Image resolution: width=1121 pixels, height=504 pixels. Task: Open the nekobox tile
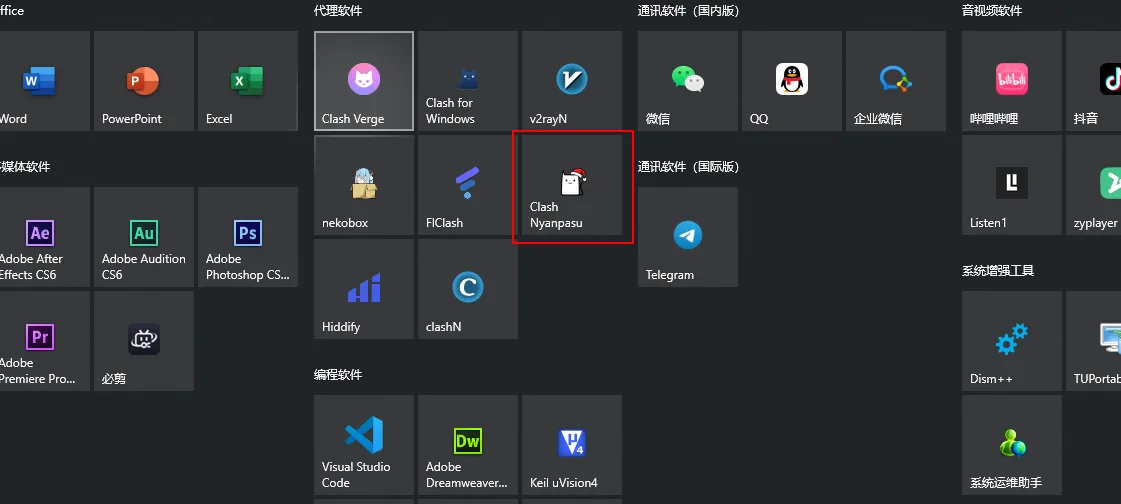(364, 185)
